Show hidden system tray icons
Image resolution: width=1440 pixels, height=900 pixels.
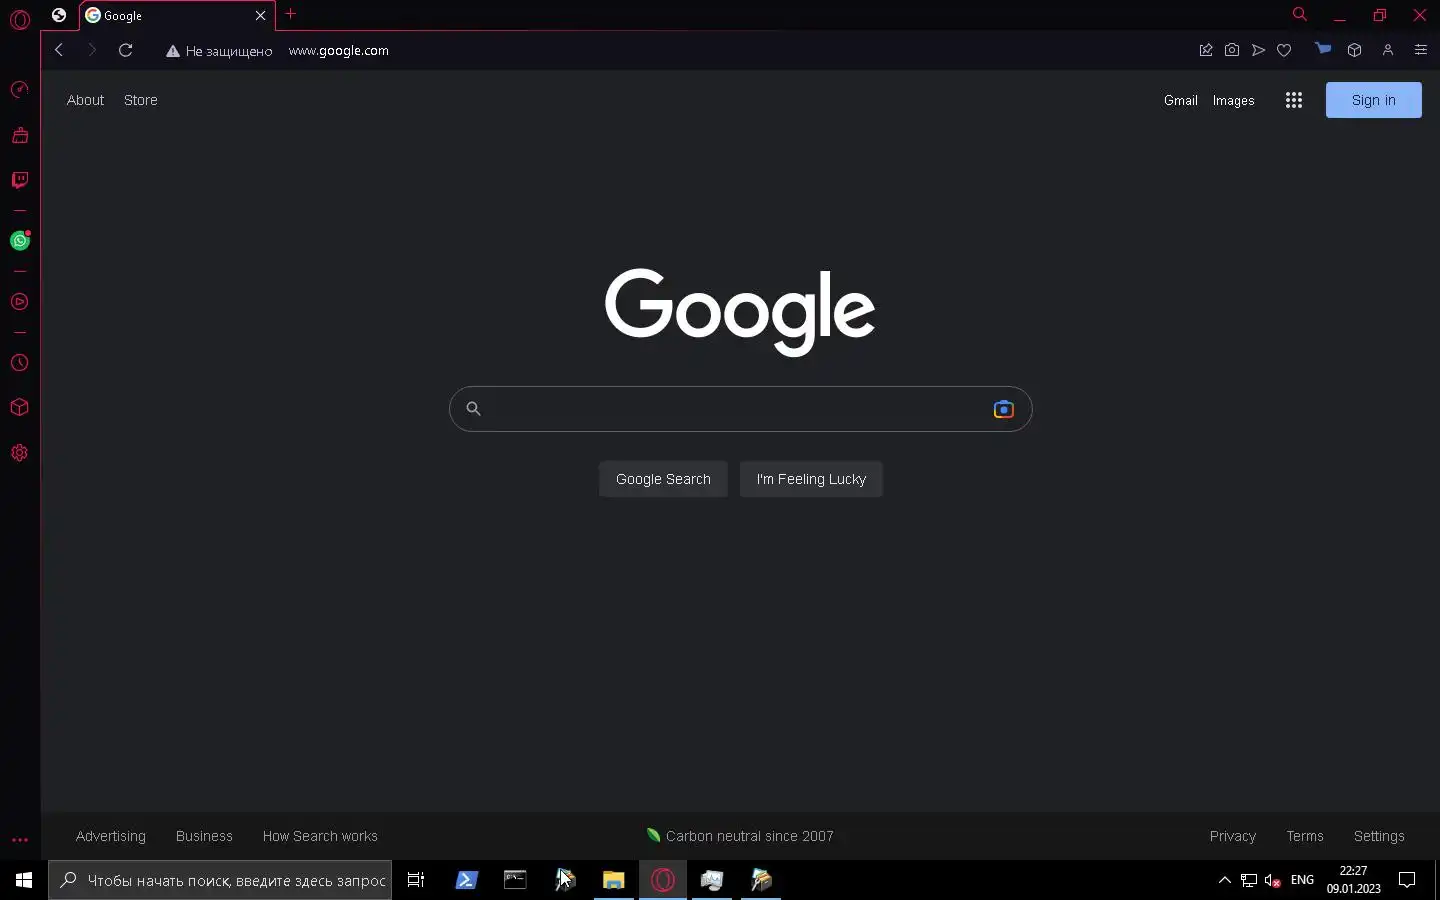point(1224,880)
